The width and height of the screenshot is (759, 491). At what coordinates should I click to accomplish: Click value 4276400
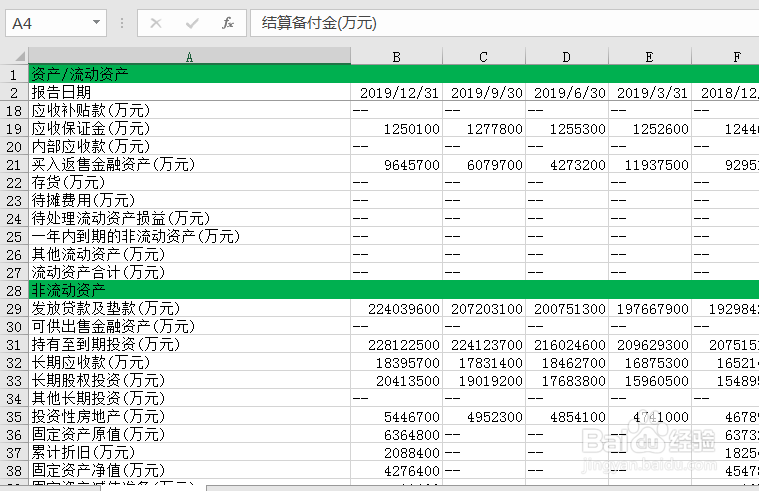tap(396, 471)
